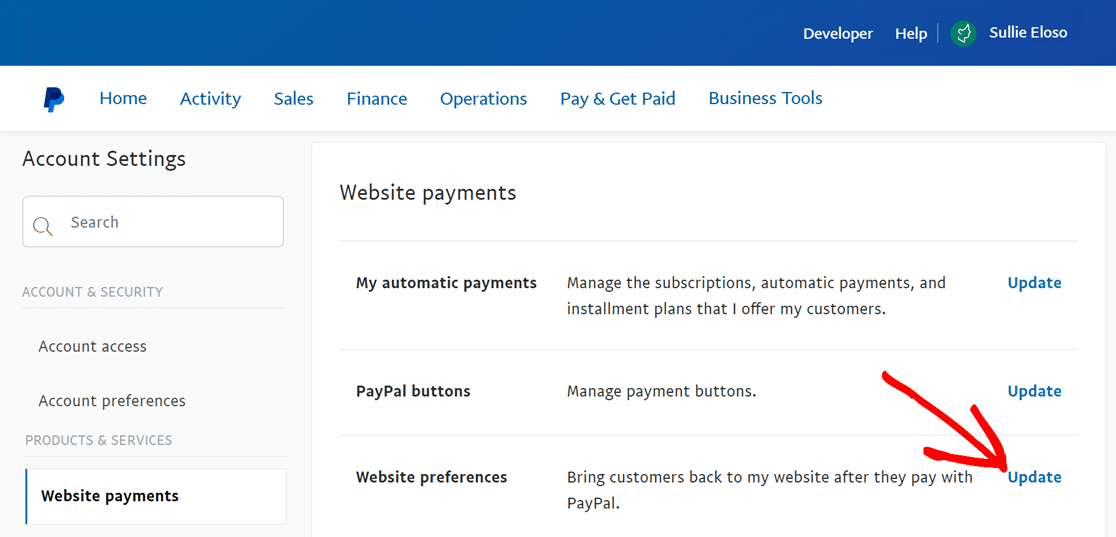Screen dimensions: 1116x537
Task: Open the user avatar icon beside Sullie Eloso
Action: click(x=963, y=33)
